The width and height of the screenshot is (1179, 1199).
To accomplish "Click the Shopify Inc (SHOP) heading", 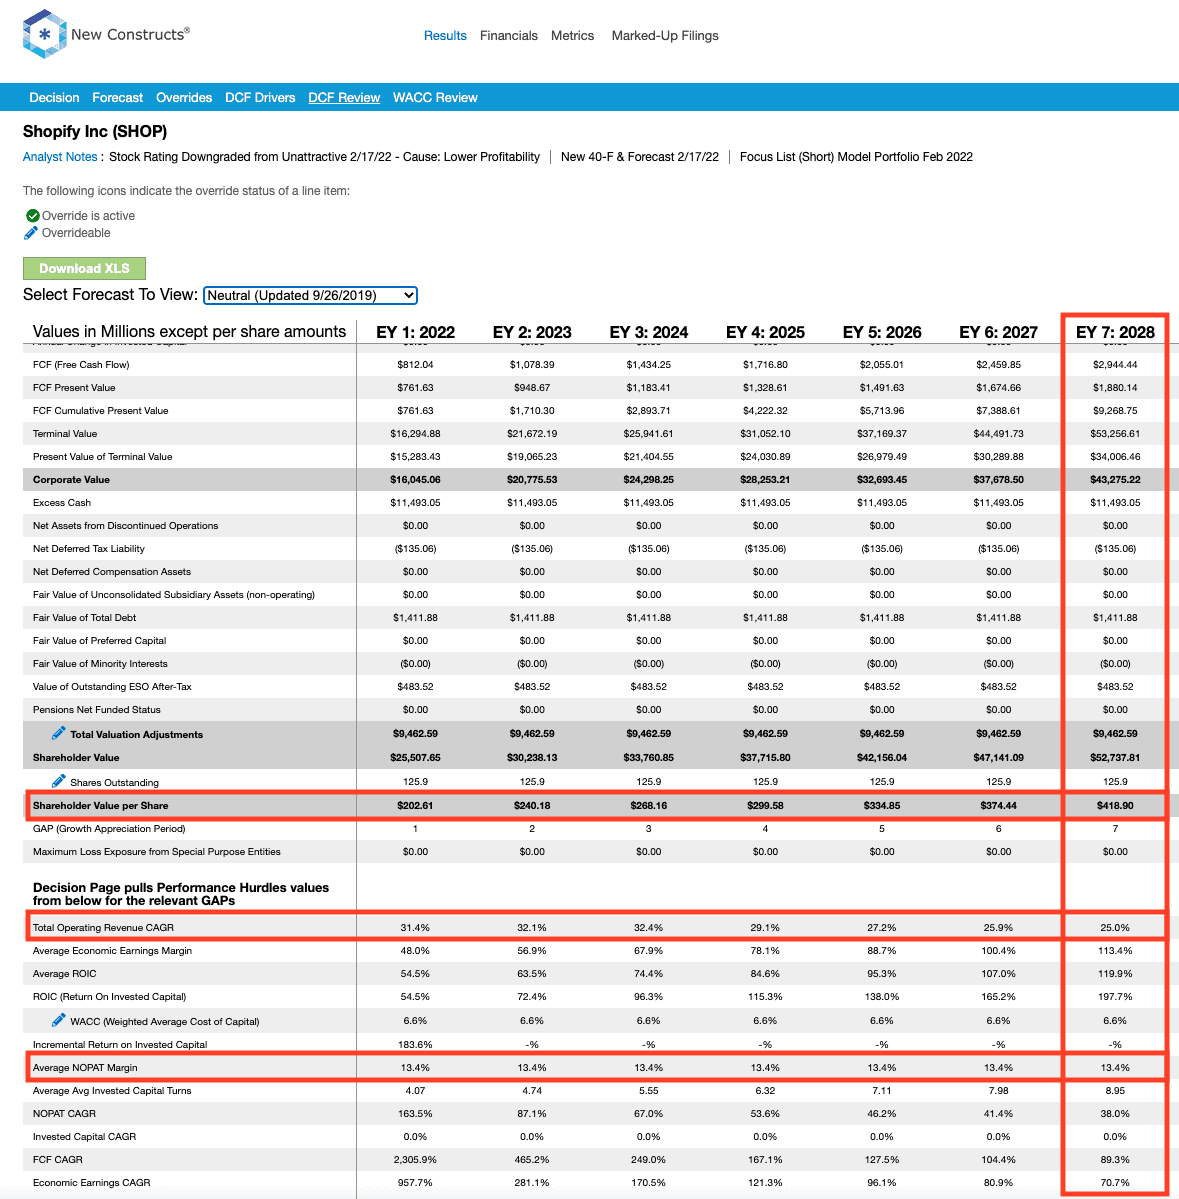I will pyautogui.click(x=95, y=132).
